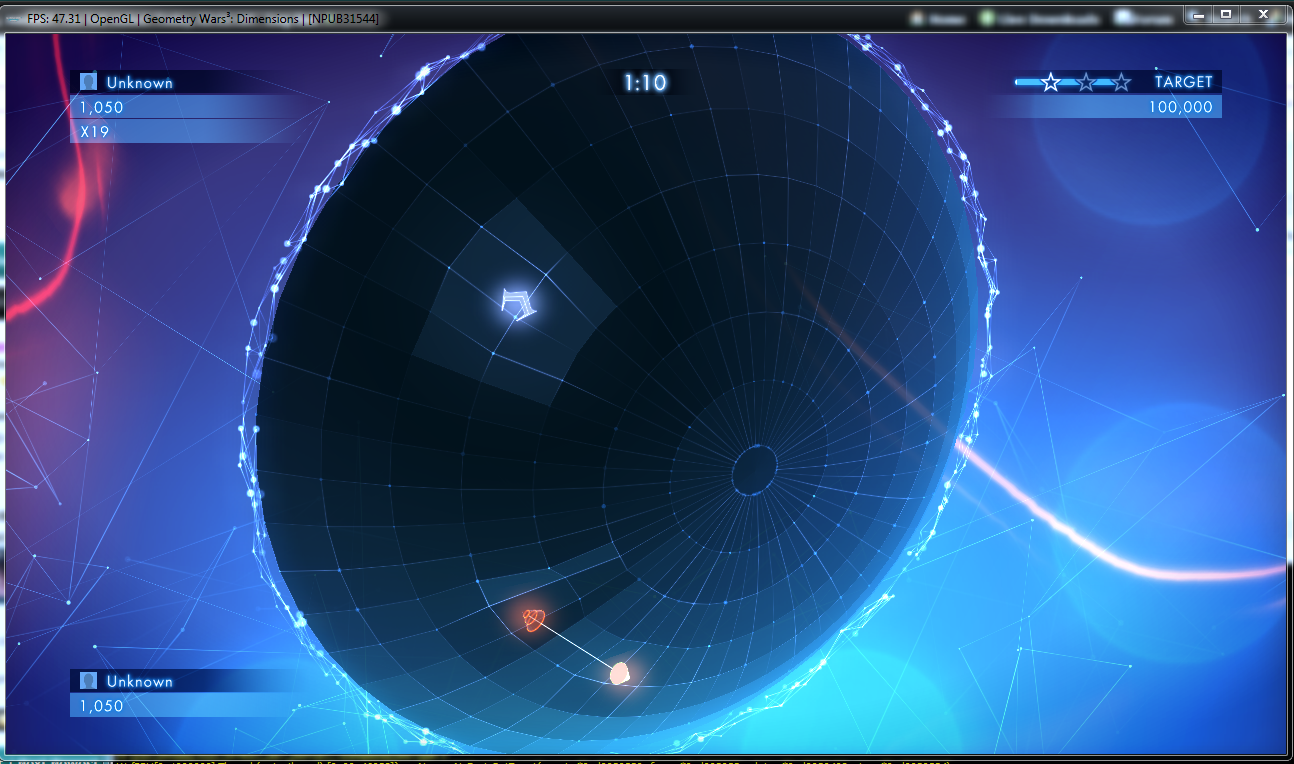1294x764 pixels.
Task: Click the TARGET label
Action: [x=1183, y=82]
